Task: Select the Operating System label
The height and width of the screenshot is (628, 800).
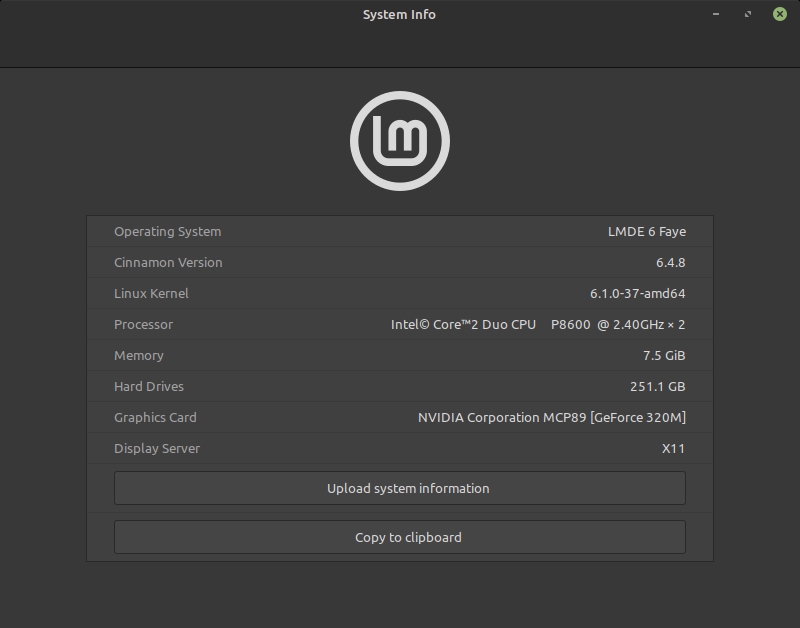Action: pyautogui.click(x=167, y=232)
